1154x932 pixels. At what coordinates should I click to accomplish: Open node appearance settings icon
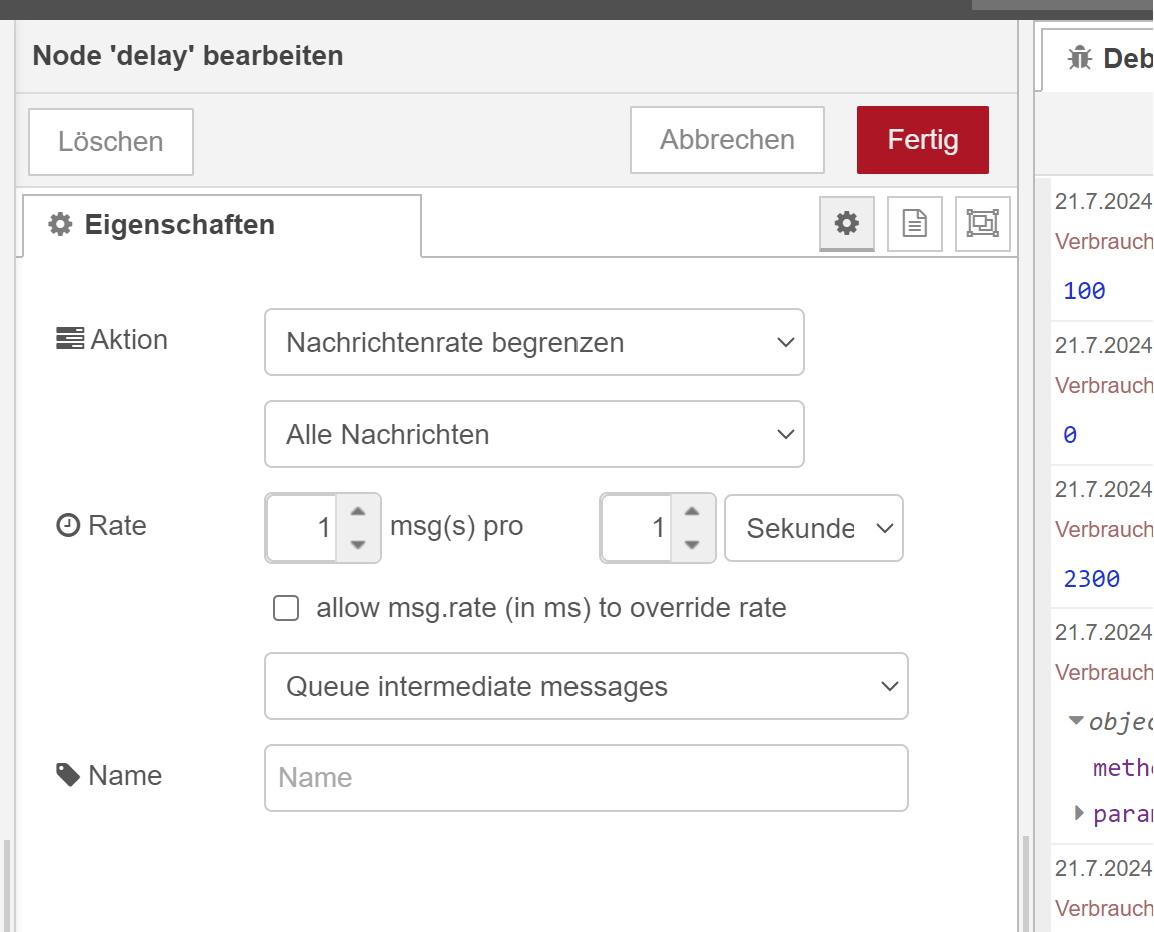(x=982, y=223)
